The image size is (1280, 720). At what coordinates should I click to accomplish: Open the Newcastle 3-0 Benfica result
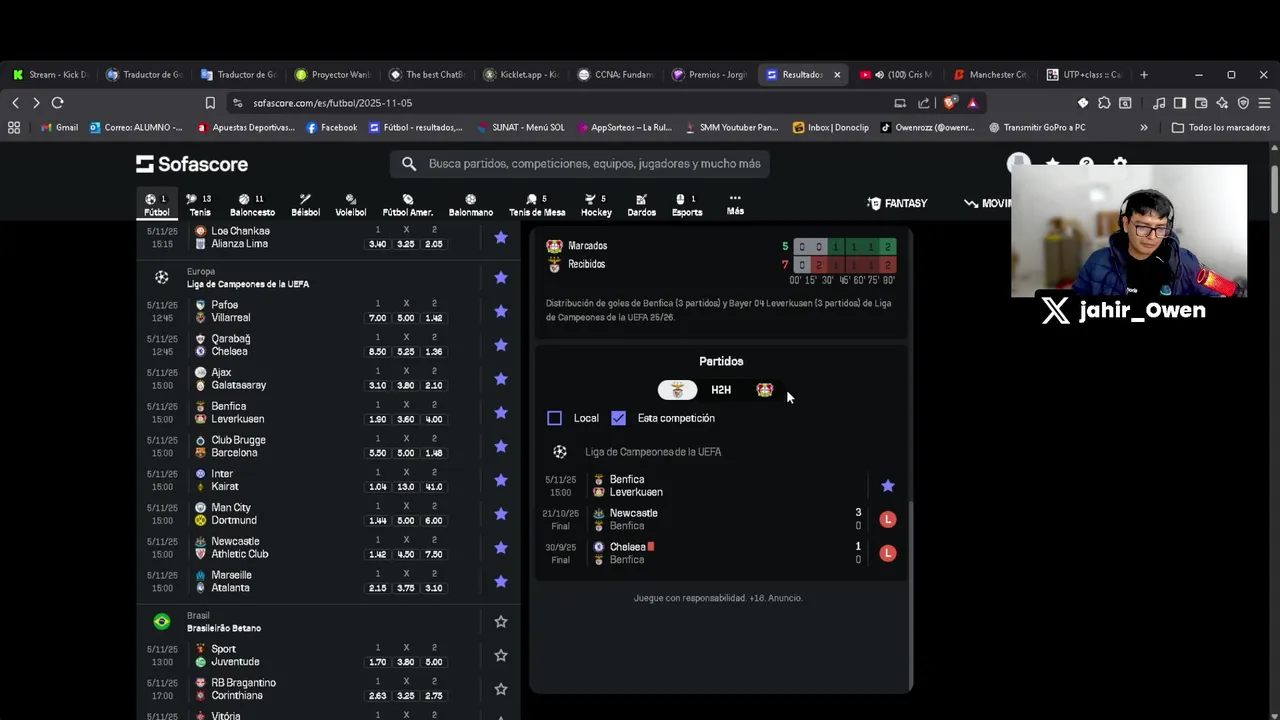click(721, 519)
